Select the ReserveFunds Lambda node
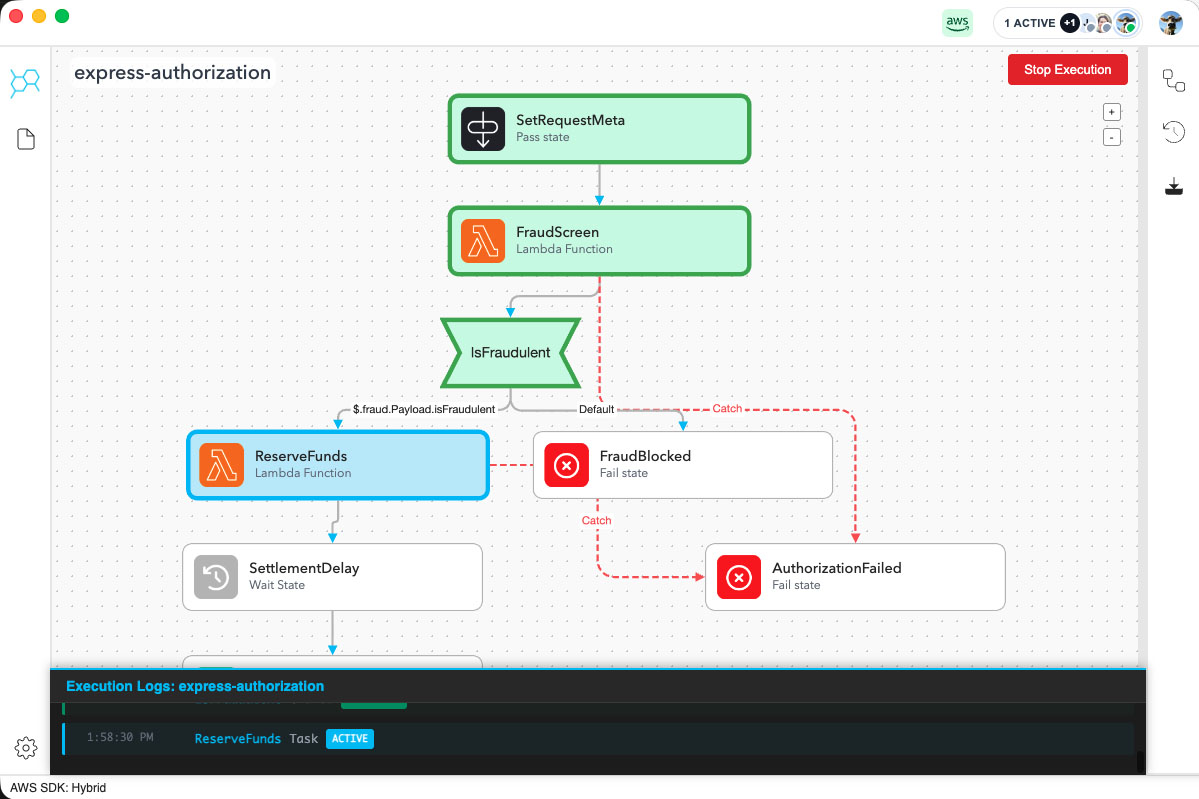The width and height of the screenshot is (1199, 799). (x=338, y=465)
